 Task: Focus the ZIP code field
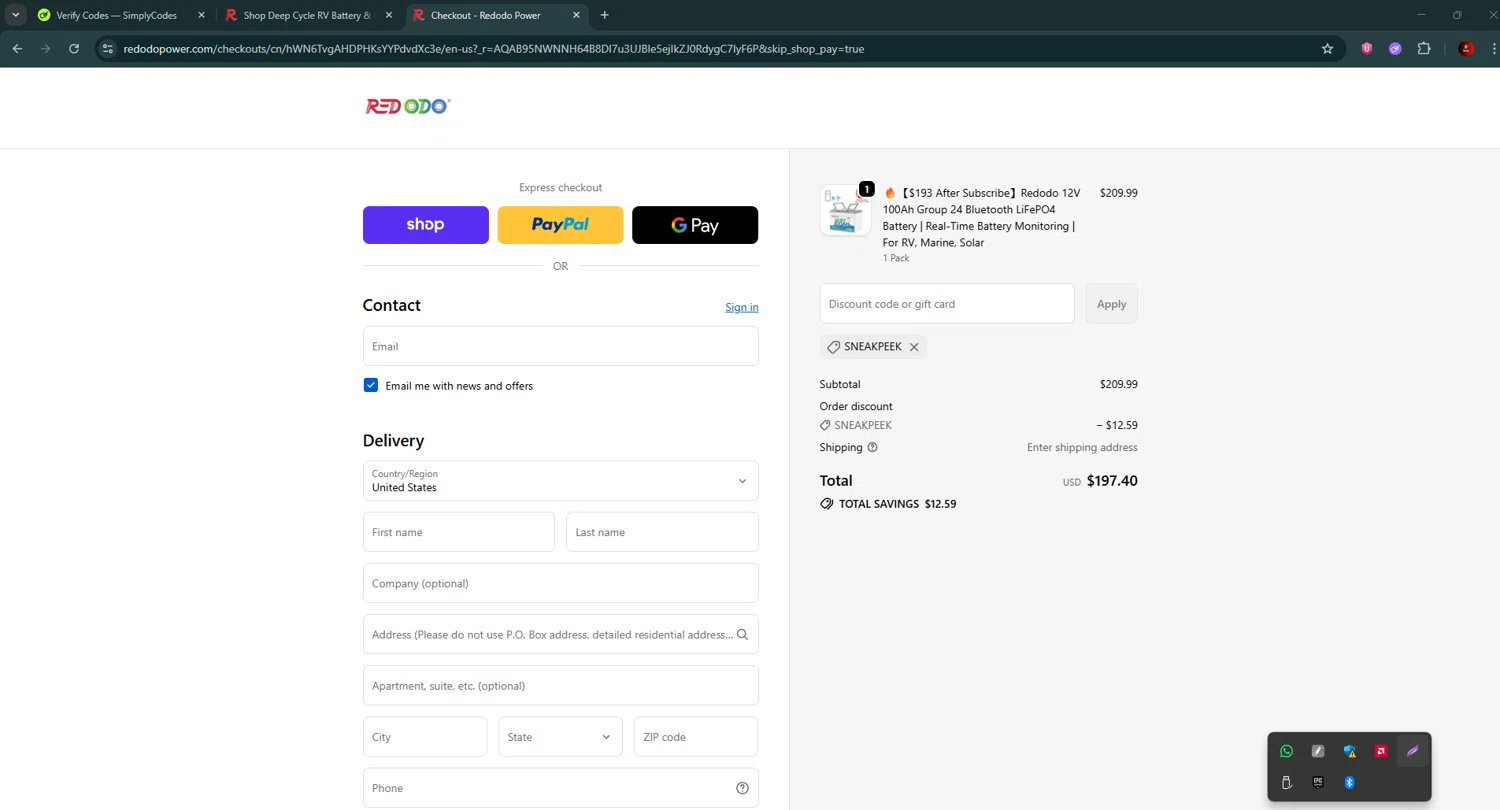click(696, 737)
